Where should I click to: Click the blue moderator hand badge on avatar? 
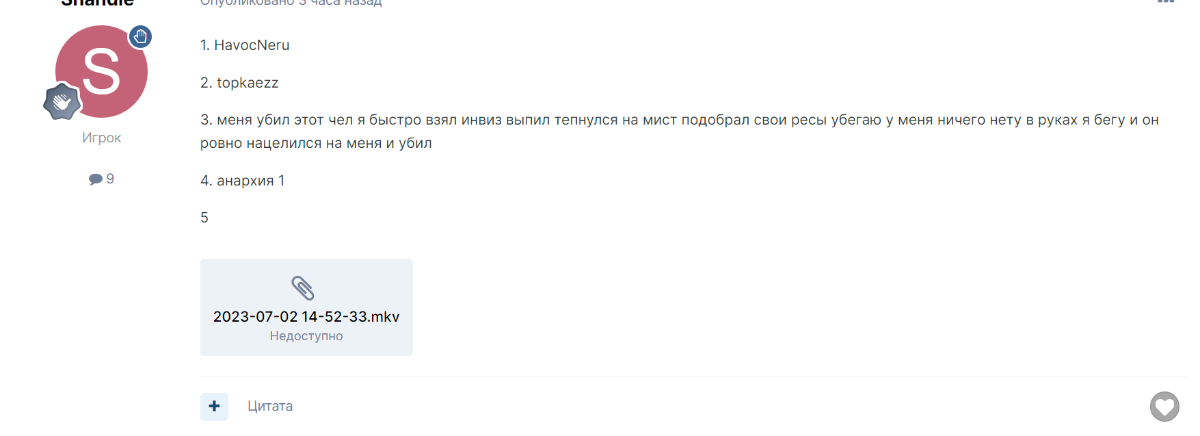pyautogui.click(x=140, y=37)
